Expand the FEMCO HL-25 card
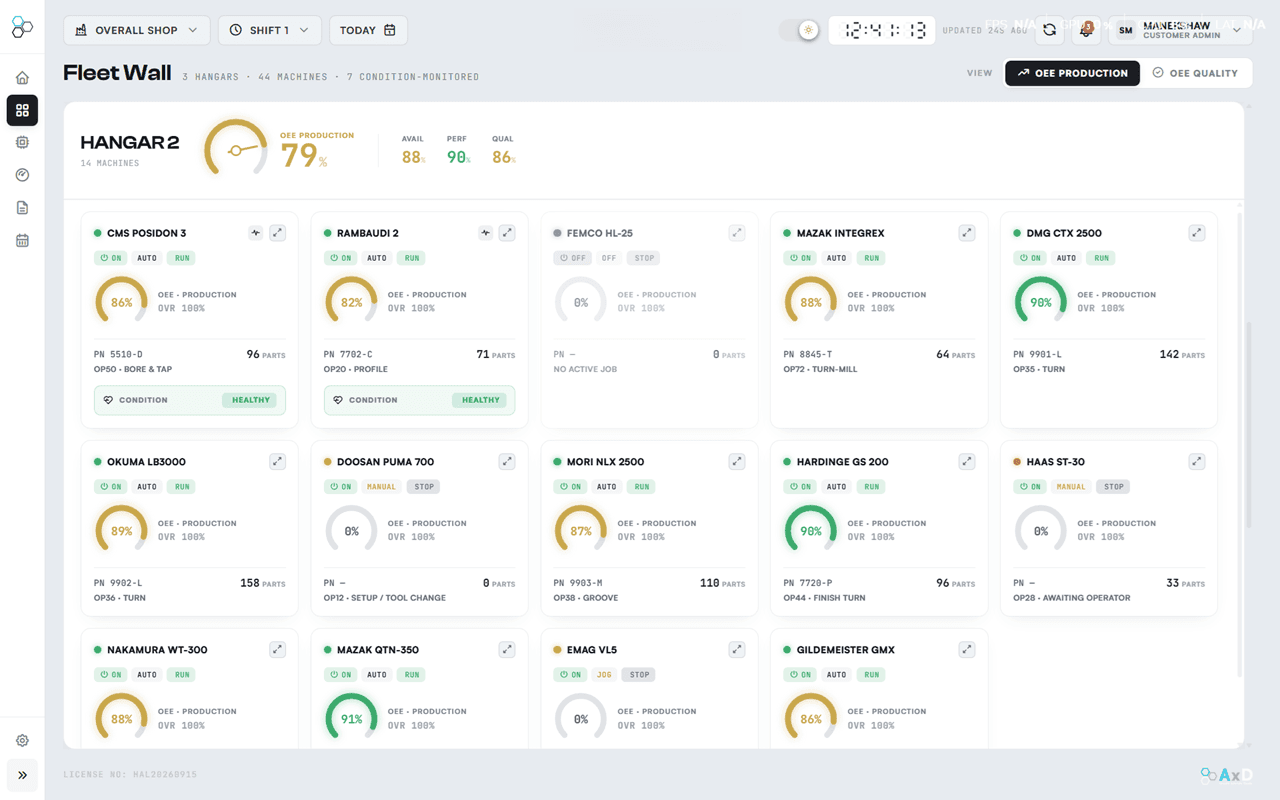 (x=737, y=233)
